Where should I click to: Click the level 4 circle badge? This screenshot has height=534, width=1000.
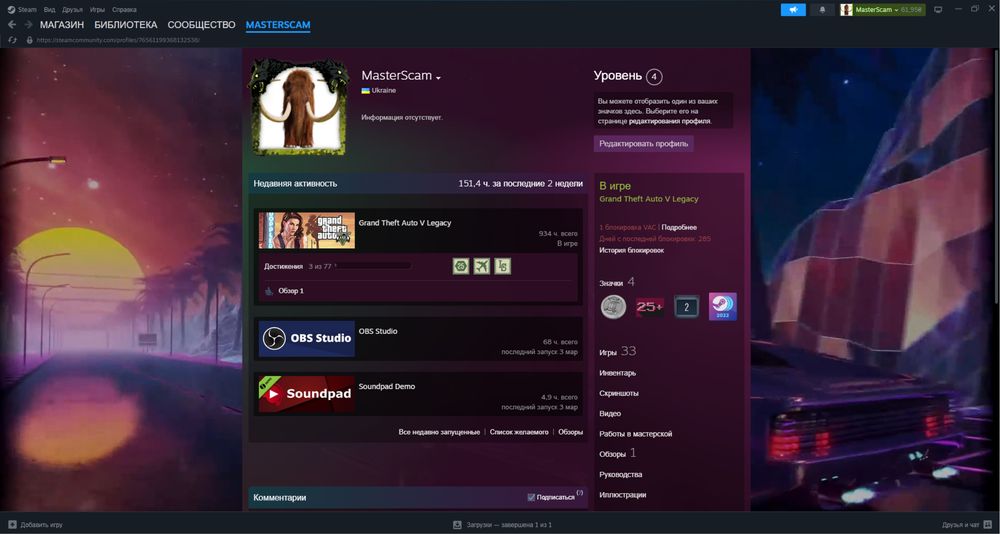tap(654, 77)
